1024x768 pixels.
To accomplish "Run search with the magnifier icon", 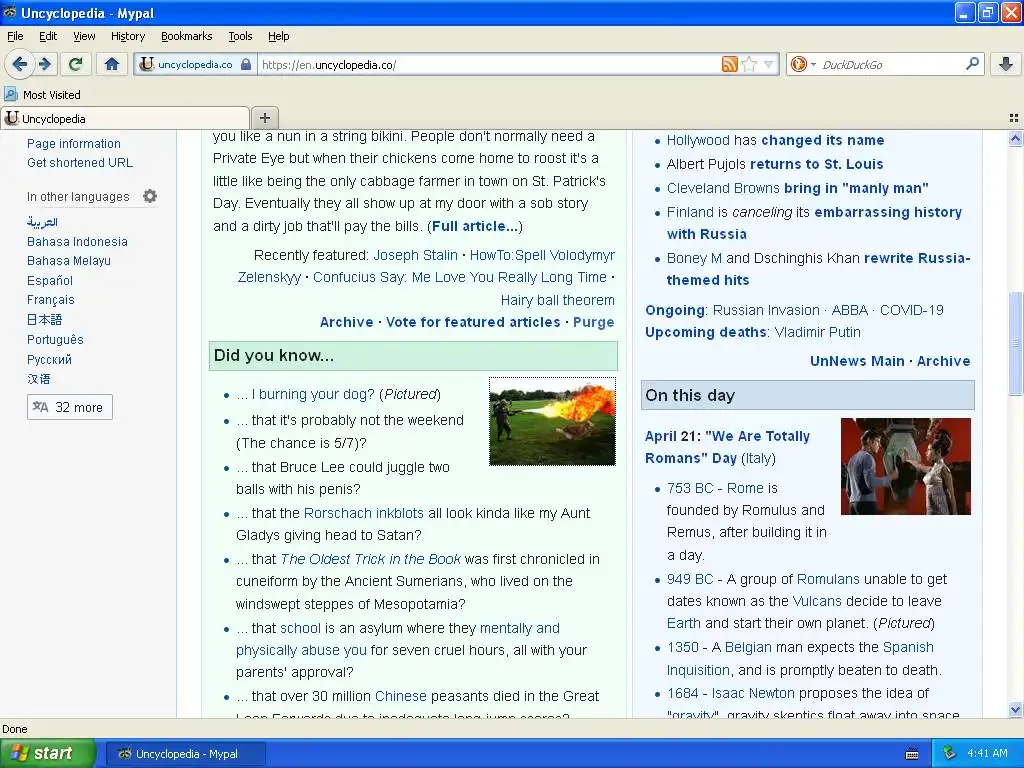I will pos(972,64).
